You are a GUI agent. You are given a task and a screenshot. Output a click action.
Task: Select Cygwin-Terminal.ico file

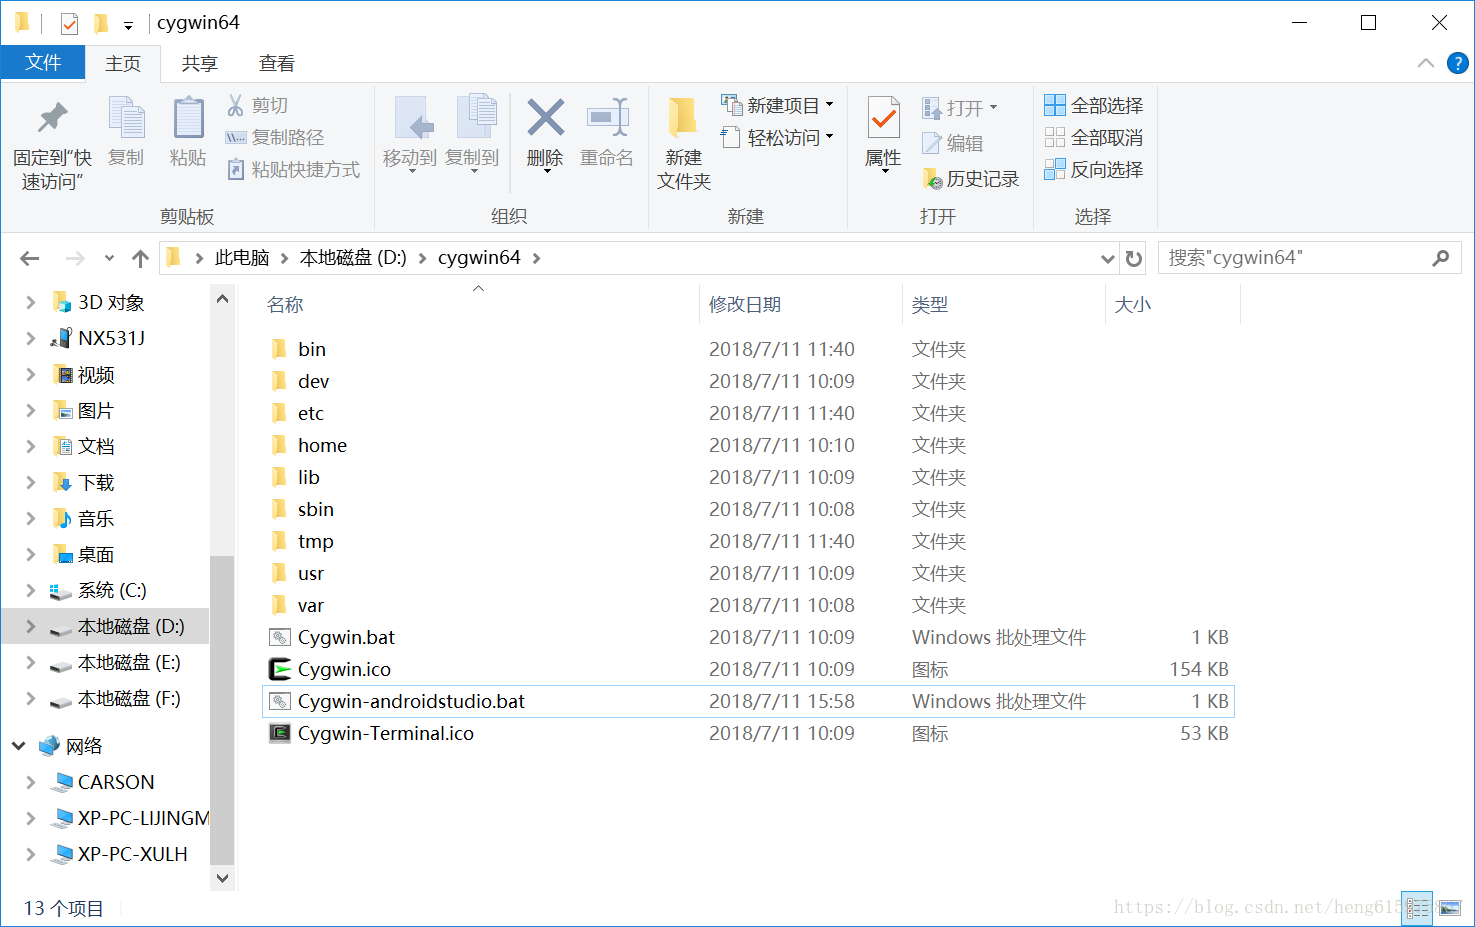coord(385,733)
